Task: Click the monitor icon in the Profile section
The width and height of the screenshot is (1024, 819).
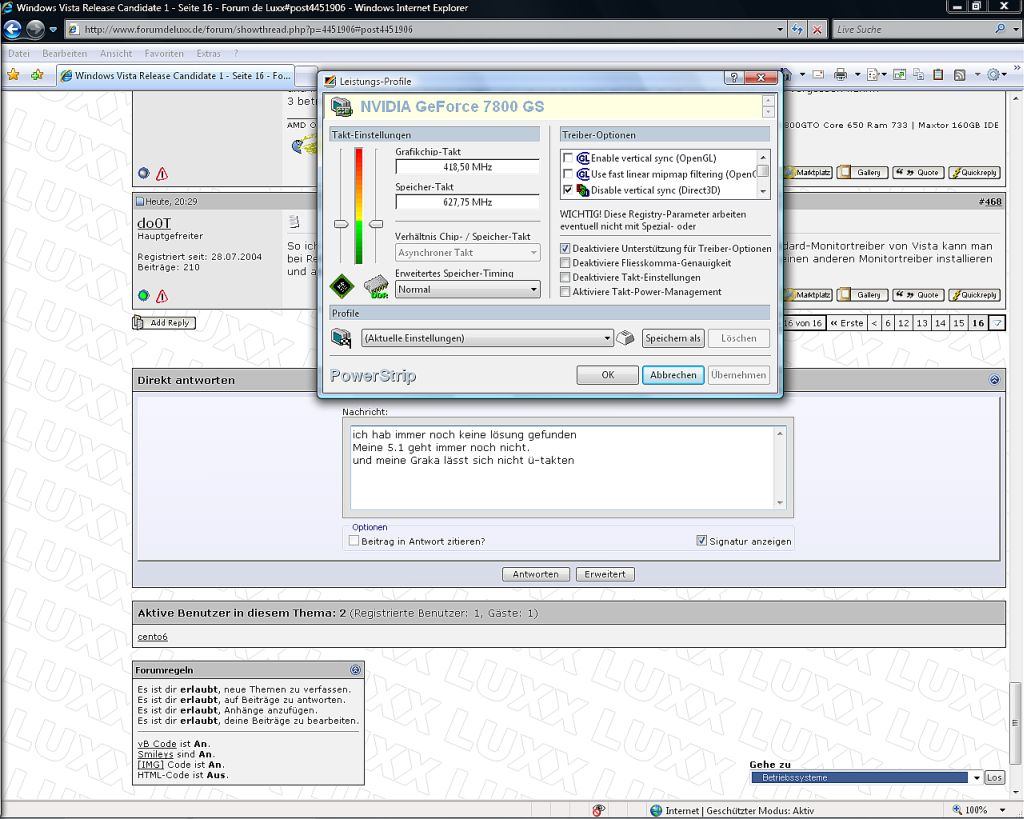Action: 341,338
